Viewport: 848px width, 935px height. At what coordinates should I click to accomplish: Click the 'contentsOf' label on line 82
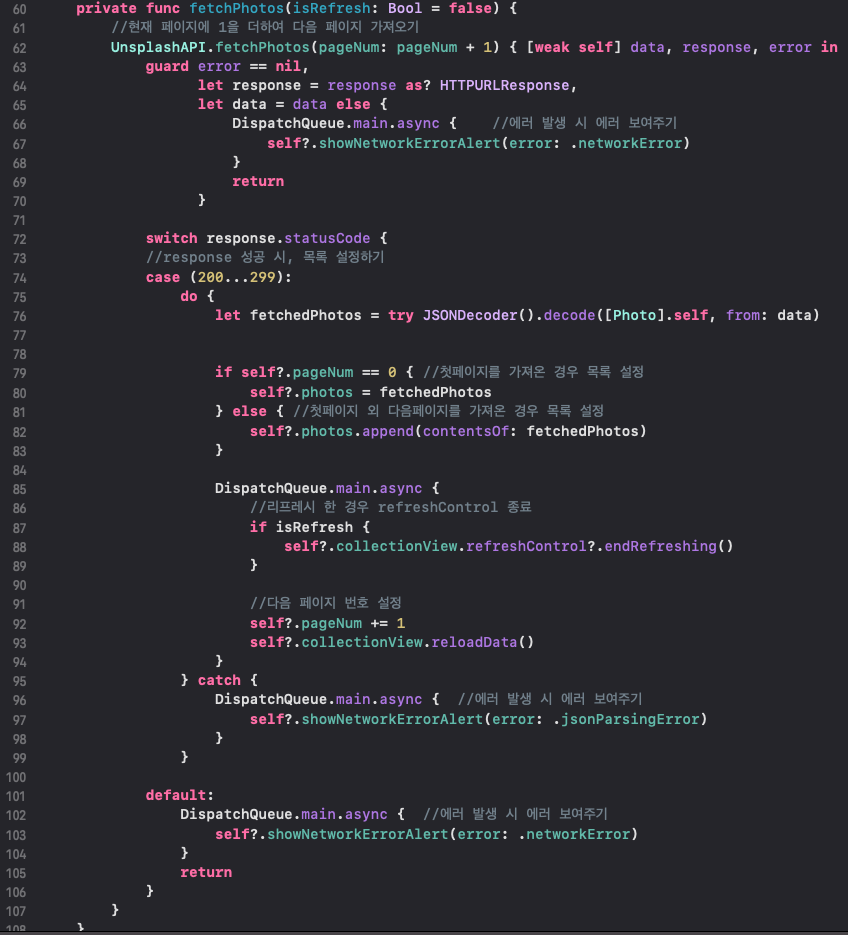(466, 431)
